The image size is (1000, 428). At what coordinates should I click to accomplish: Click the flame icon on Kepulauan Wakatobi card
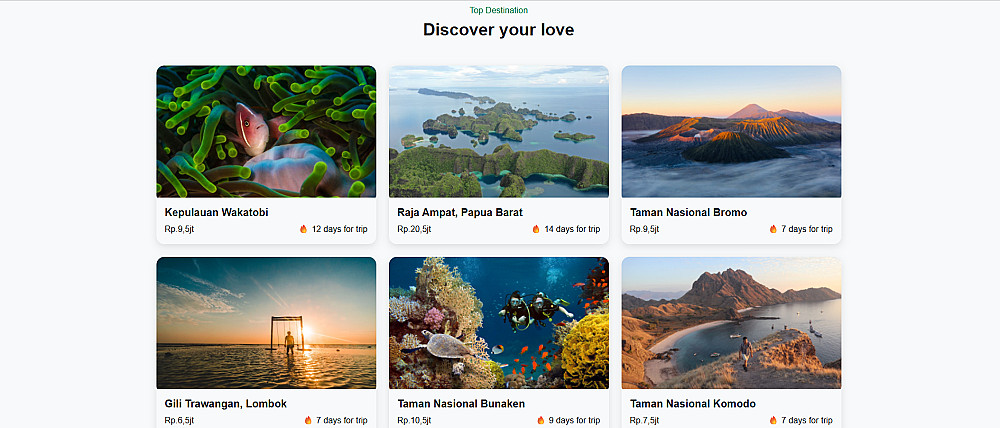tap(303, 229)
